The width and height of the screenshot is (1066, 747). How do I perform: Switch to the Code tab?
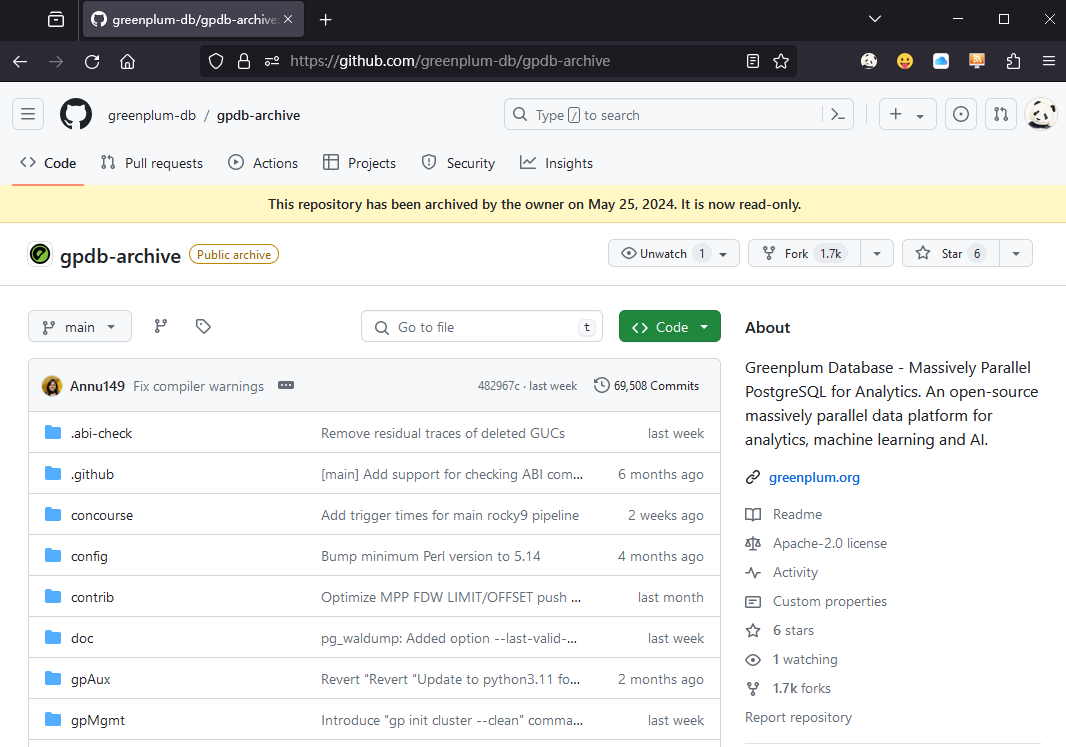point(48,163)
